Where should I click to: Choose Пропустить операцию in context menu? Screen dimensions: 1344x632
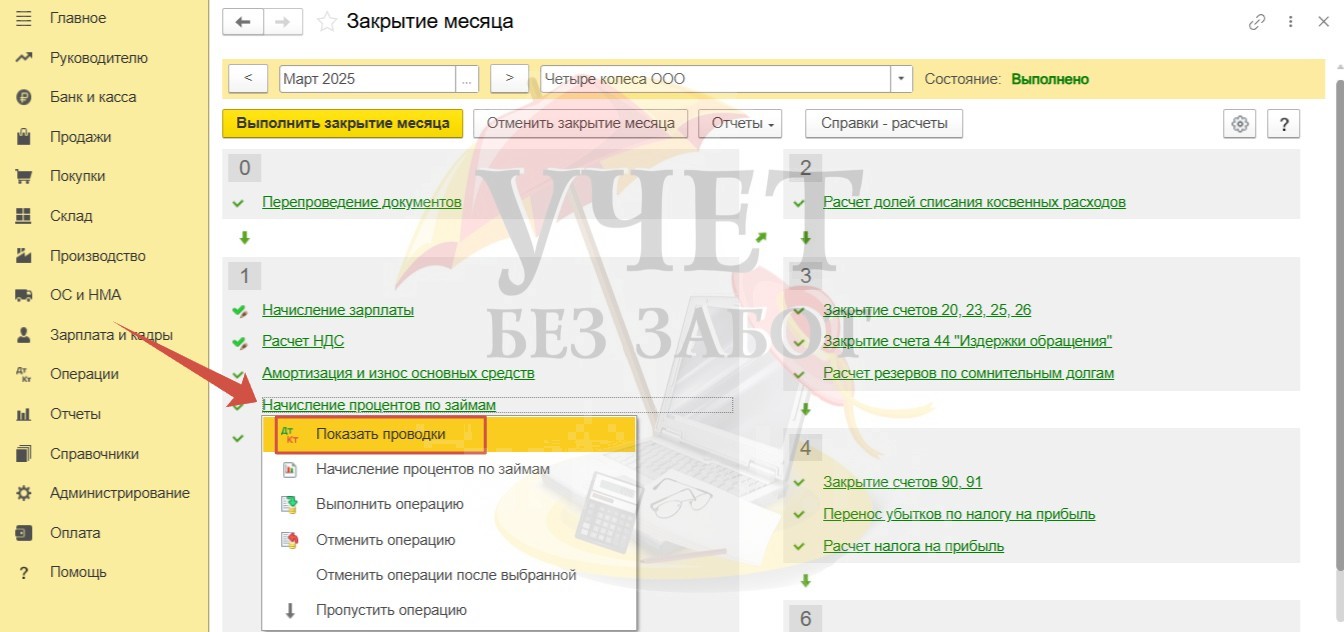tap(449, 610)
